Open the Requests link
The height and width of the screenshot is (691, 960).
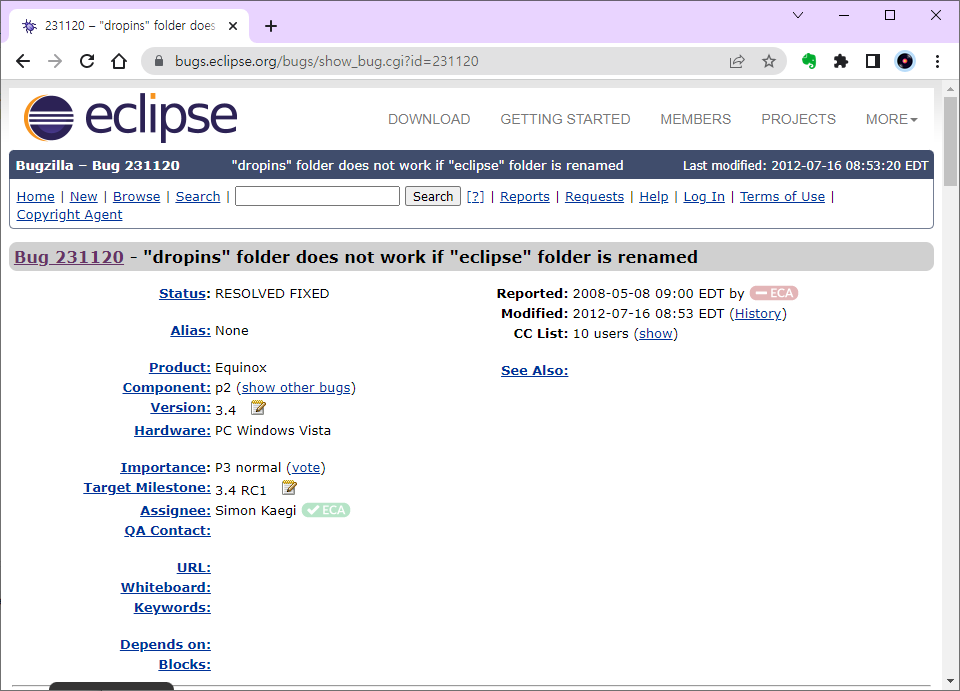[594, 196]
